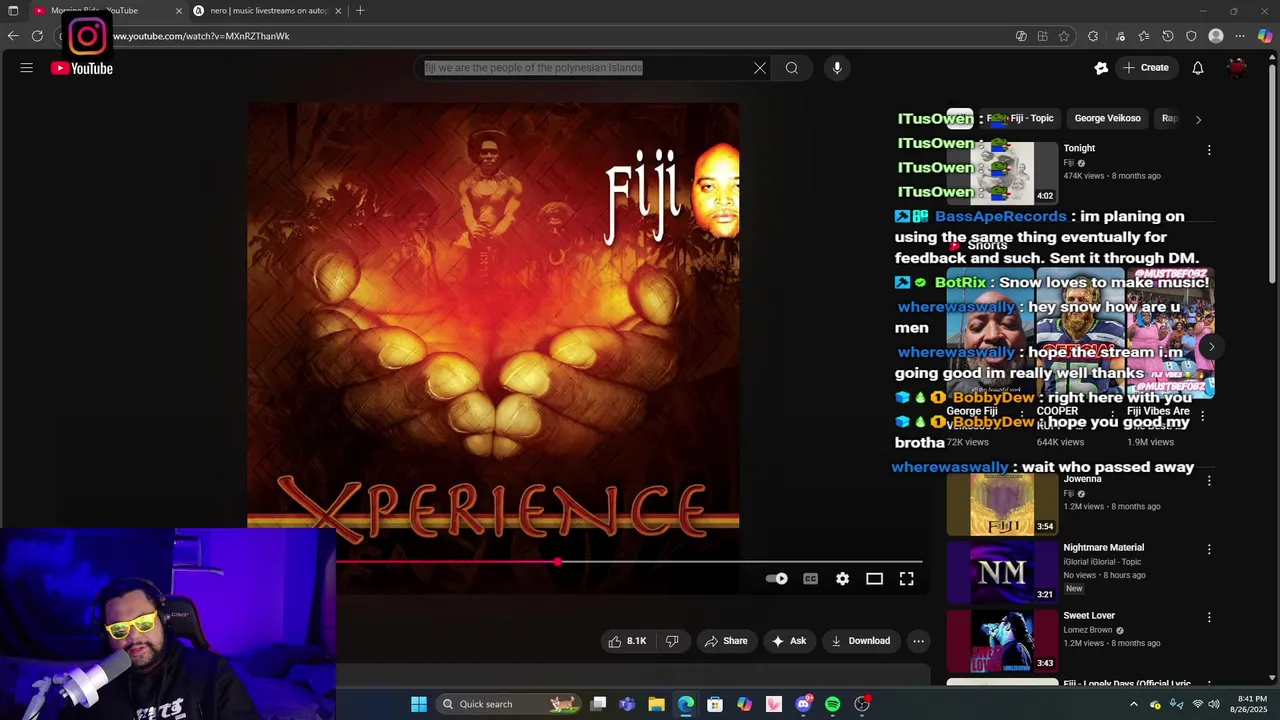Click the Create button

point(1146,68)
